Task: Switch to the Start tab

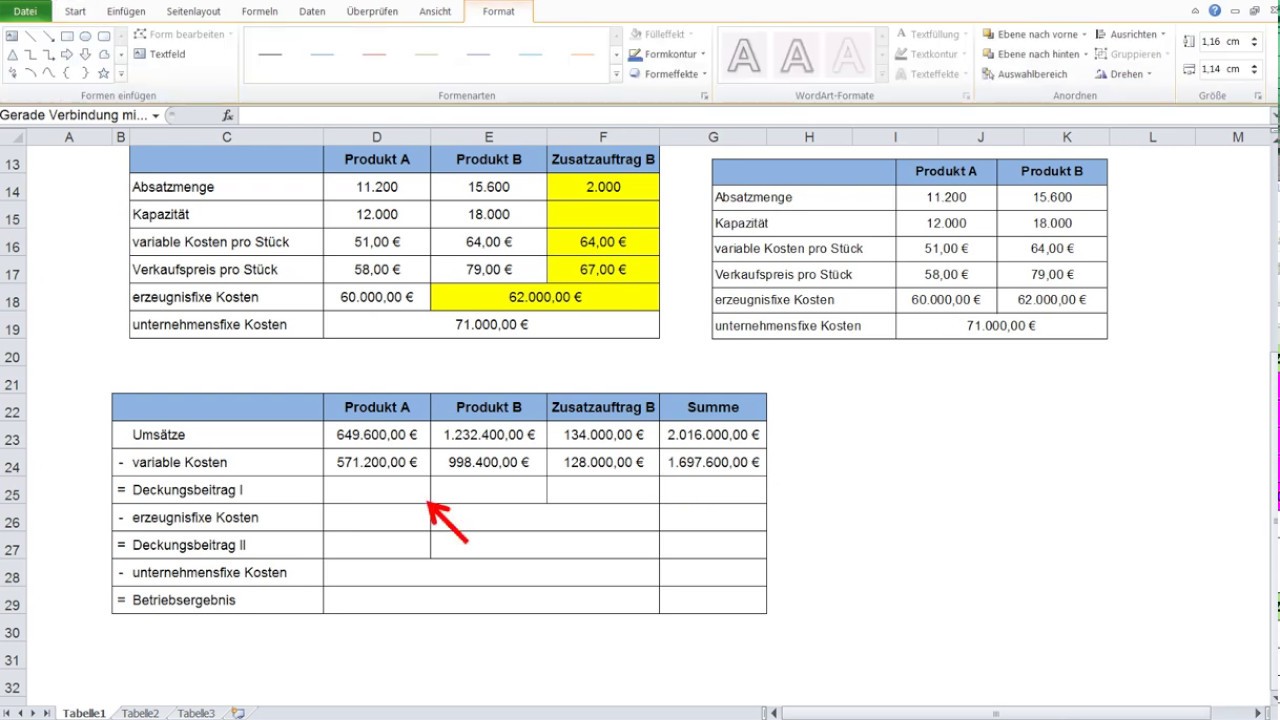Action: coord(75,12)
